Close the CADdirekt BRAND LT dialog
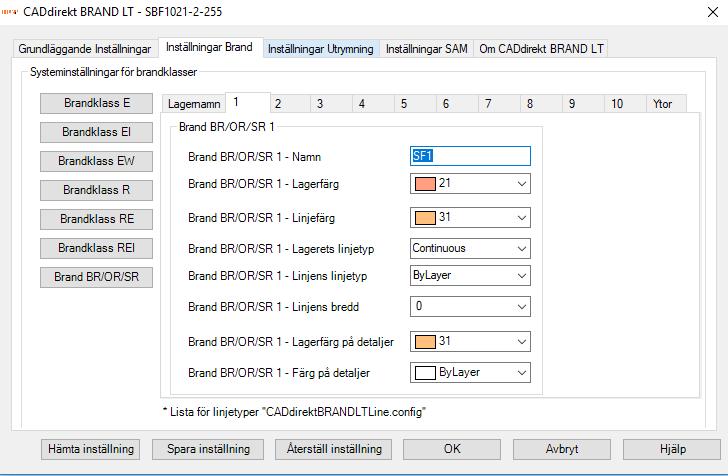The image size is (728, 476). [713, 12]
